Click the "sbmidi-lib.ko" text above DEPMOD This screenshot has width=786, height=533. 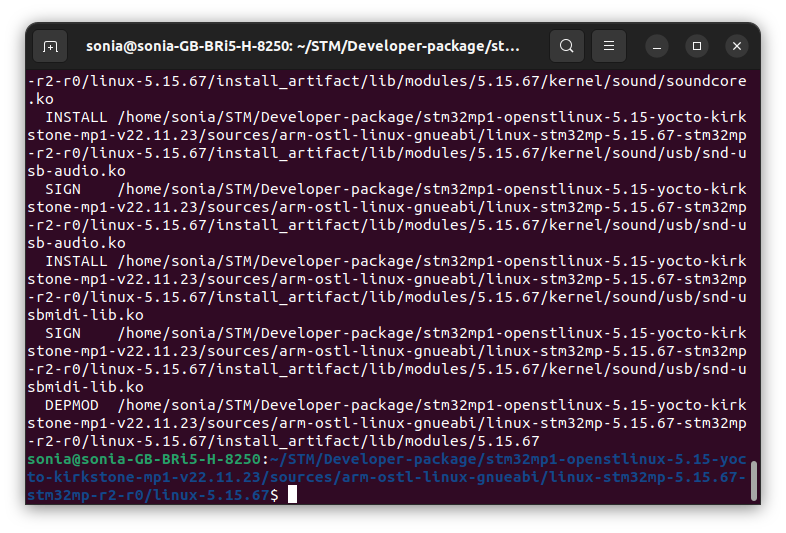(85, 387)
